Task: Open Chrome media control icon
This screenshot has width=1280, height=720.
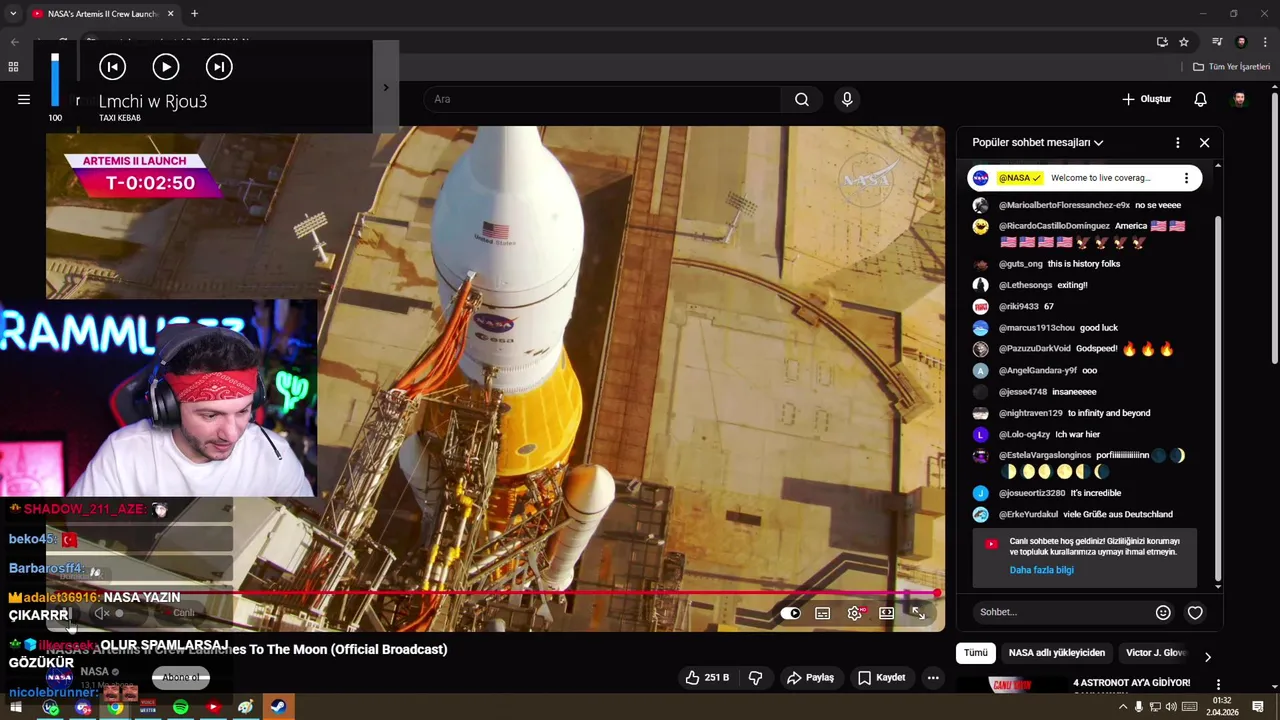Action: coord(1217,42)
